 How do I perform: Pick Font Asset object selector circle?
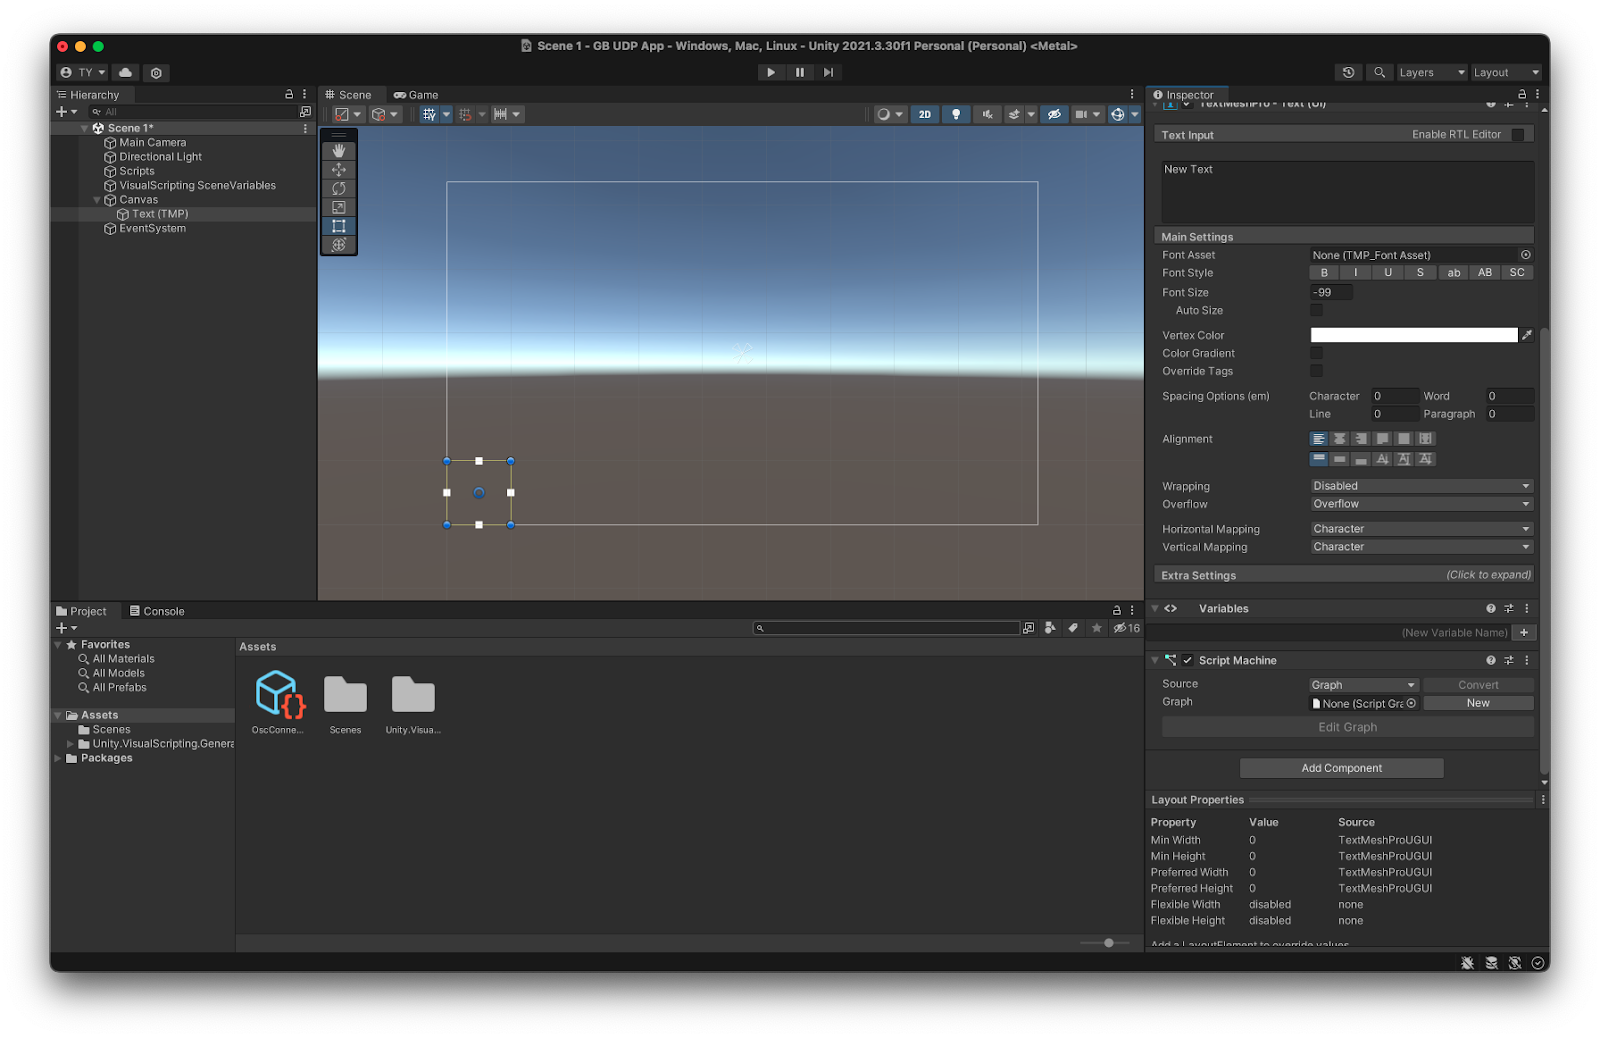(1526, 255)
